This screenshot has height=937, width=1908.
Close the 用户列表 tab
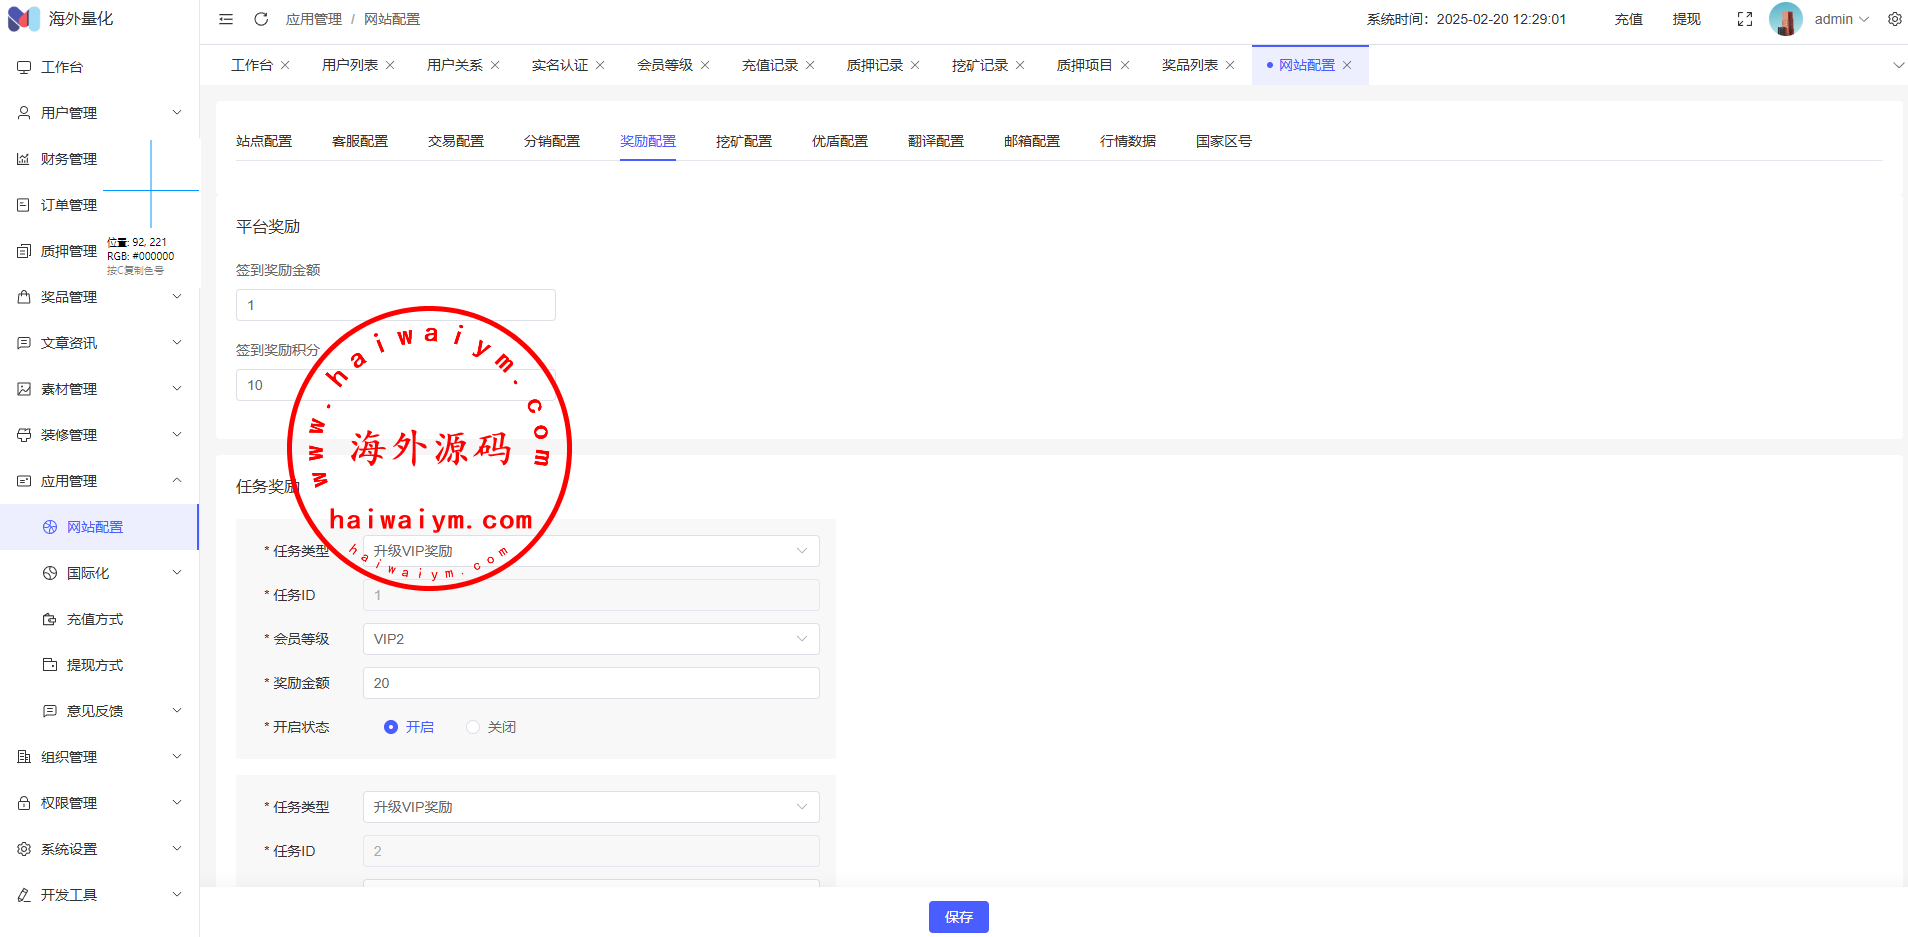(390, 65)
